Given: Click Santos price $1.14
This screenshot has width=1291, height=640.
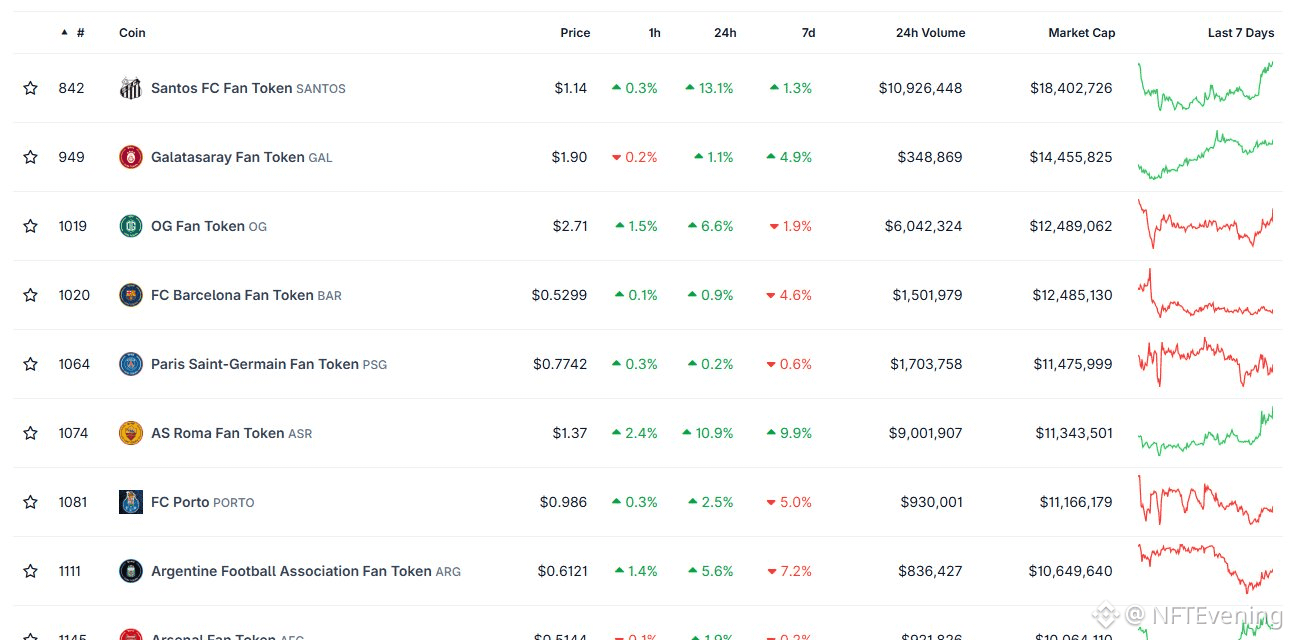Looking at the screenshot, I should pyautogui.click(x=571, y=88).
